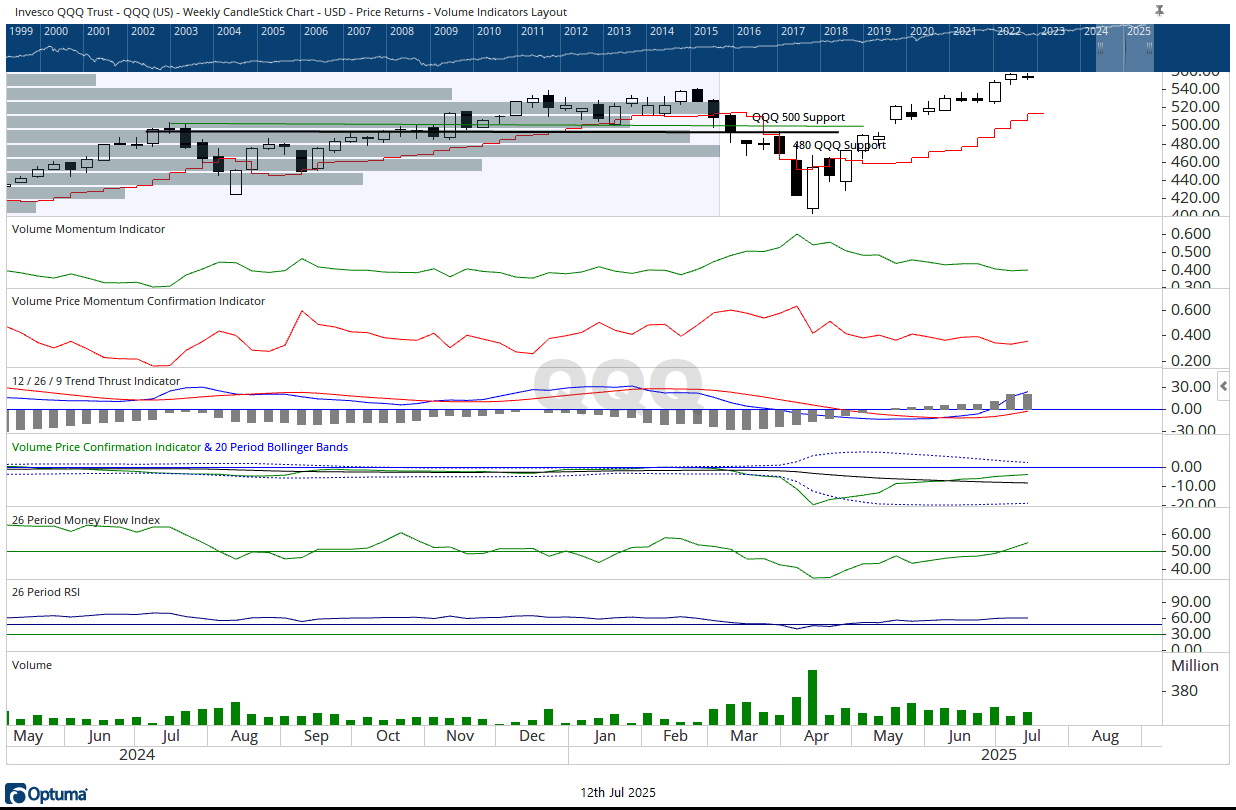Image resolution: width=1236 pixels, height=810 pixels.
Task: Click the 460.00 price axis value
Action: [x=1196, y=161]
